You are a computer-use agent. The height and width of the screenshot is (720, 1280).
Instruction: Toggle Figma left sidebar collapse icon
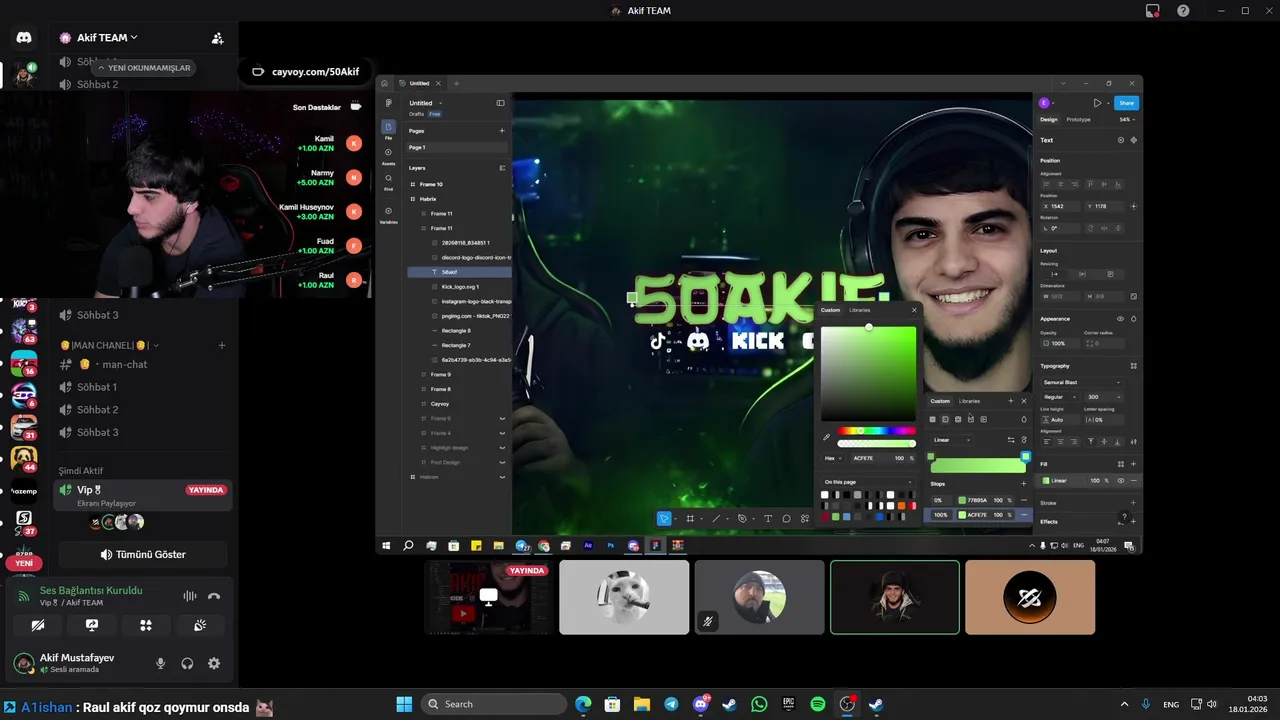pos(501,103)
